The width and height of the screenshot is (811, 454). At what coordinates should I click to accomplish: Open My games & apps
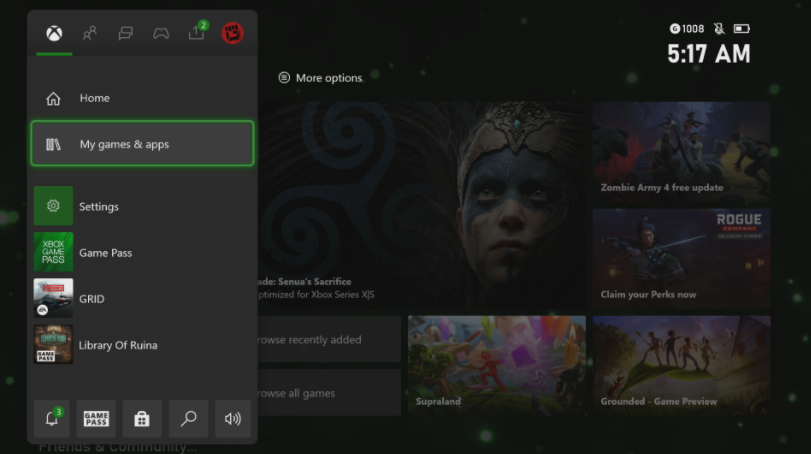tap(142, 144)
